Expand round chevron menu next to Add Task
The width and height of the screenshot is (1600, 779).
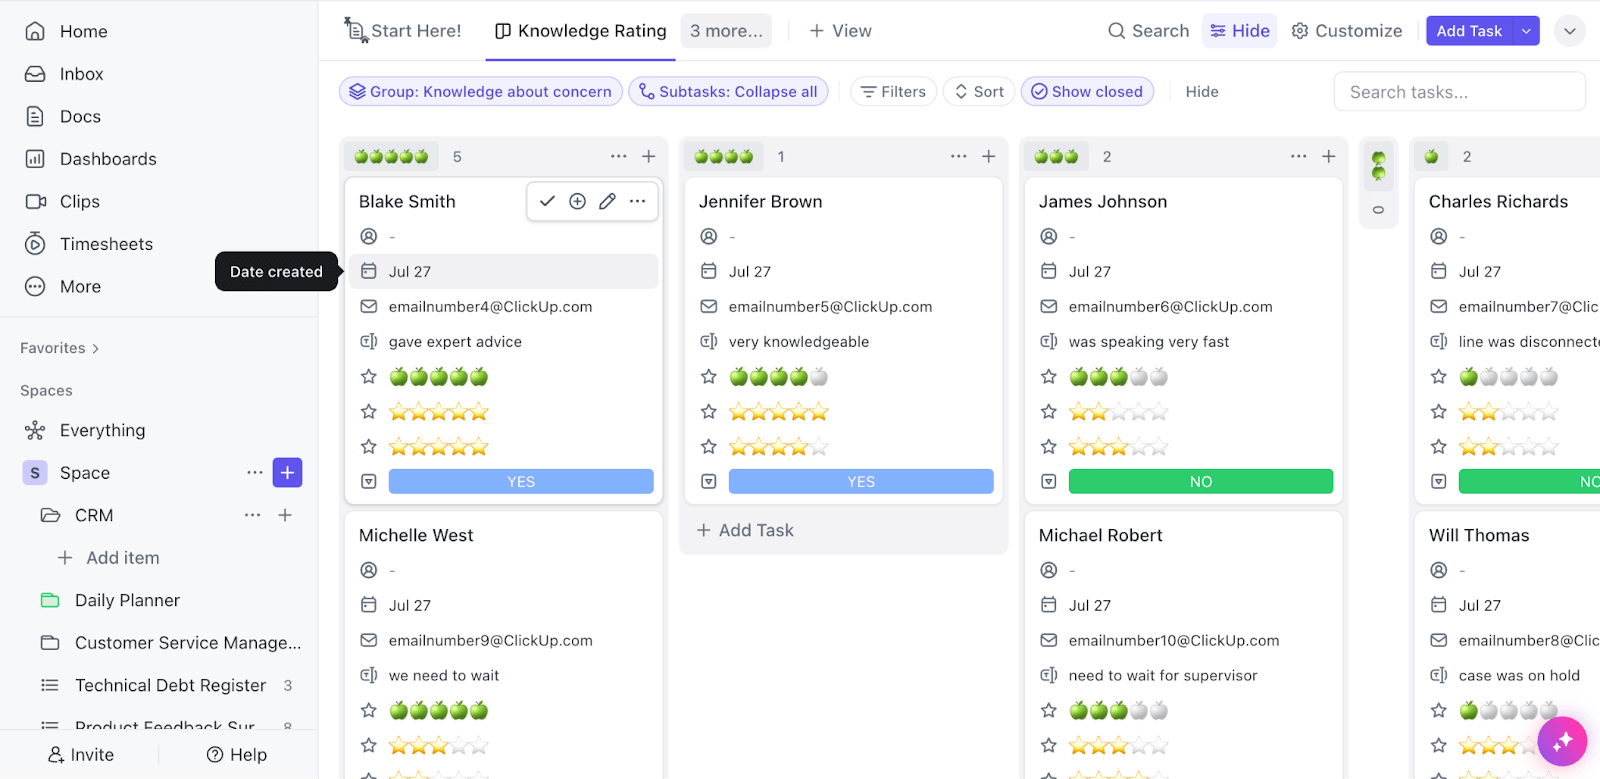pyautogui.click(x=1570, y=31)
